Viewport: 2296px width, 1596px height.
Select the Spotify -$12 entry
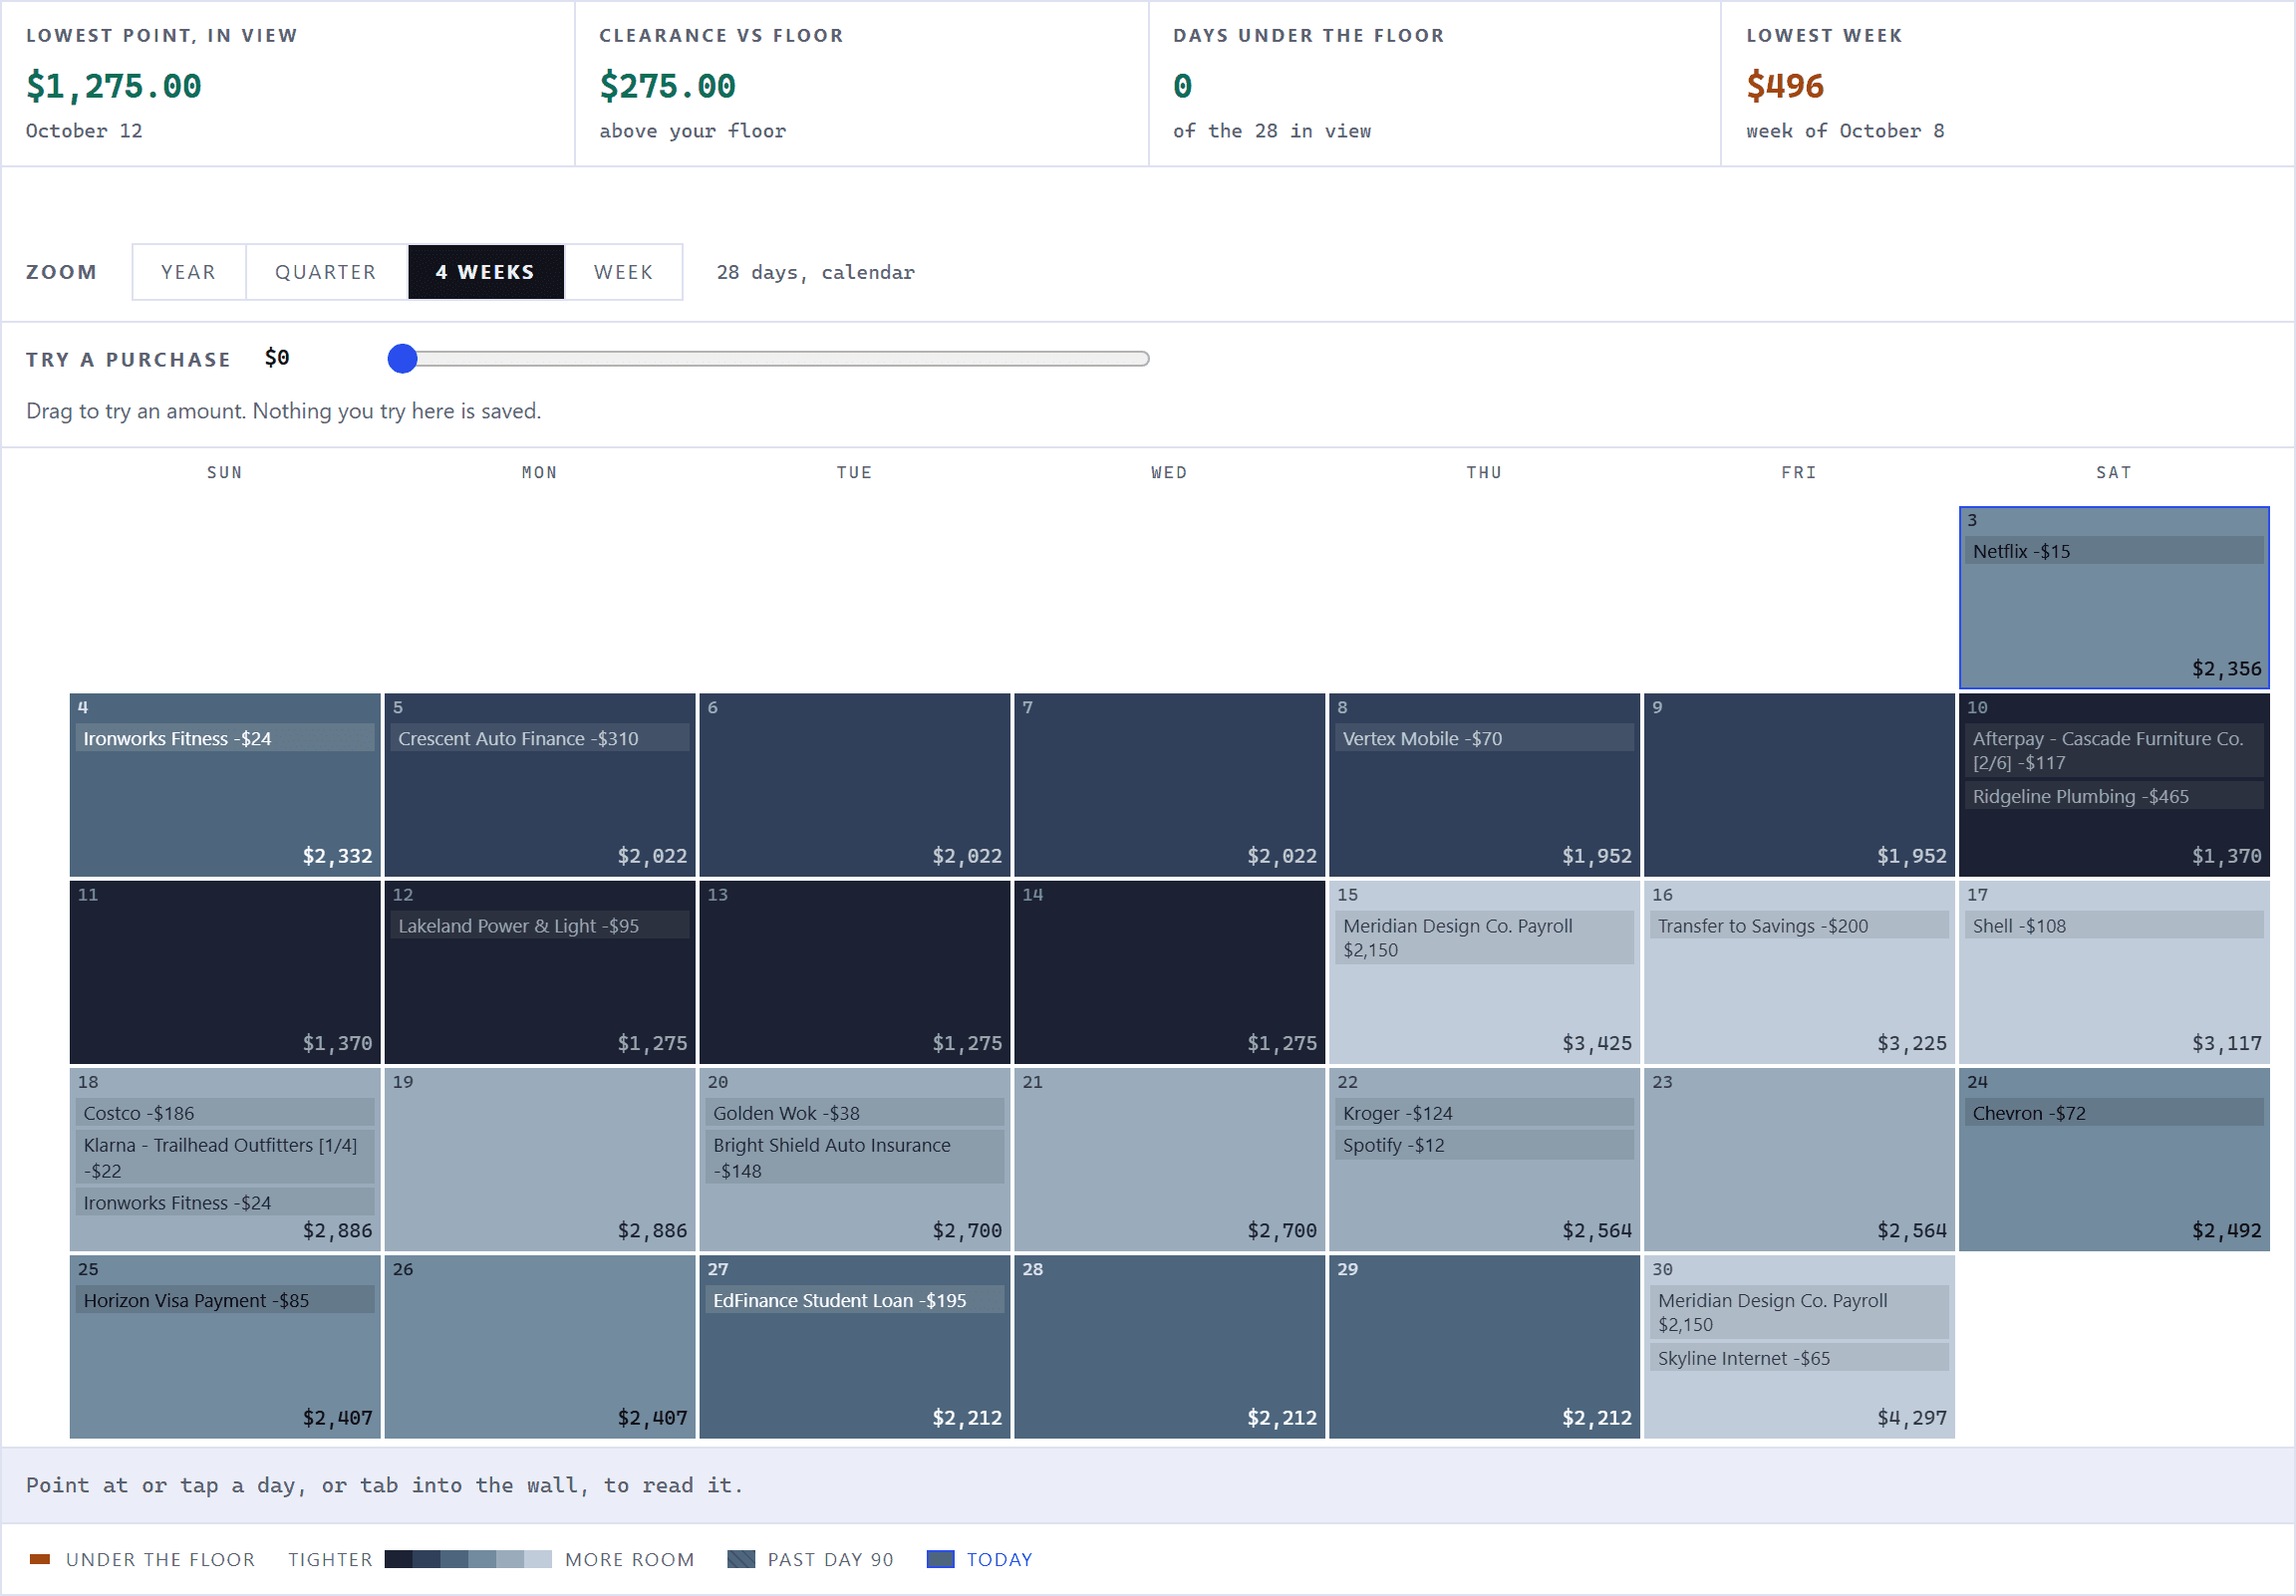1484,1144
